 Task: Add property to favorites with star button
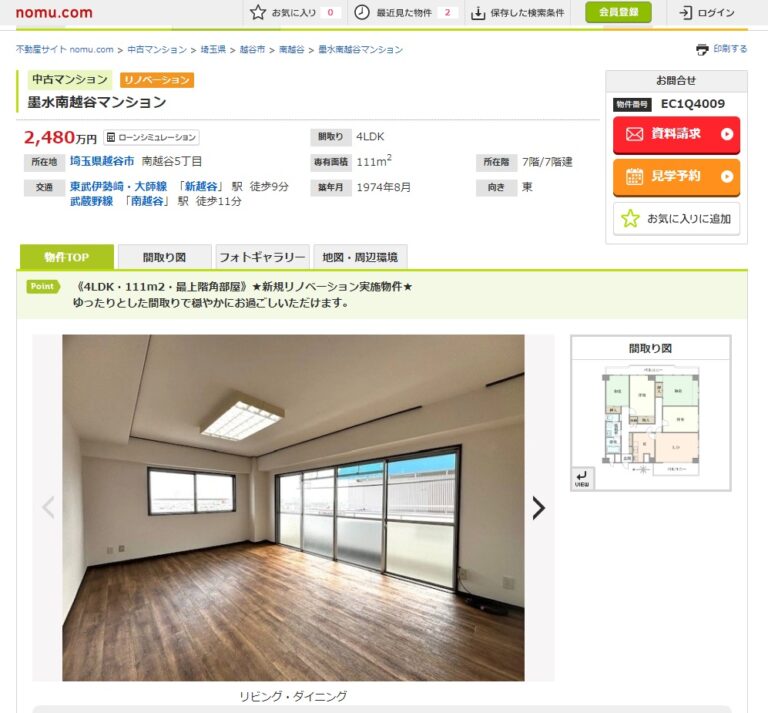click(x=676, y=218)
